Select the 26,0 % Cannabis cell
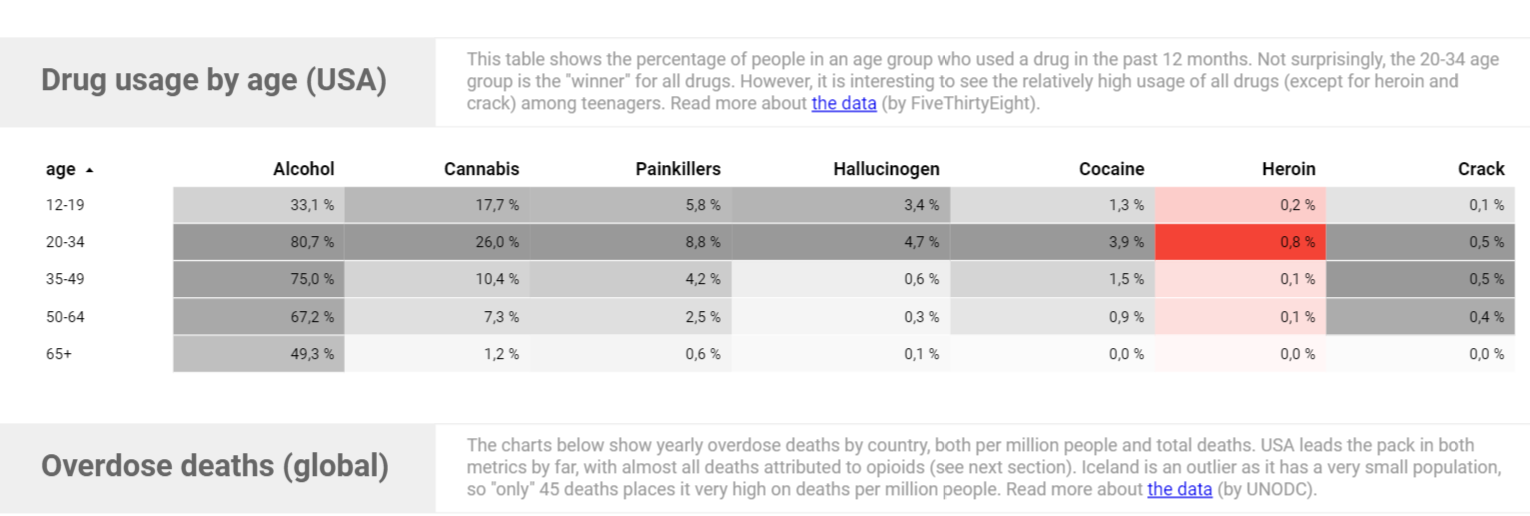1530x516 pixels. pyautogui.click(x=437, y=242)
